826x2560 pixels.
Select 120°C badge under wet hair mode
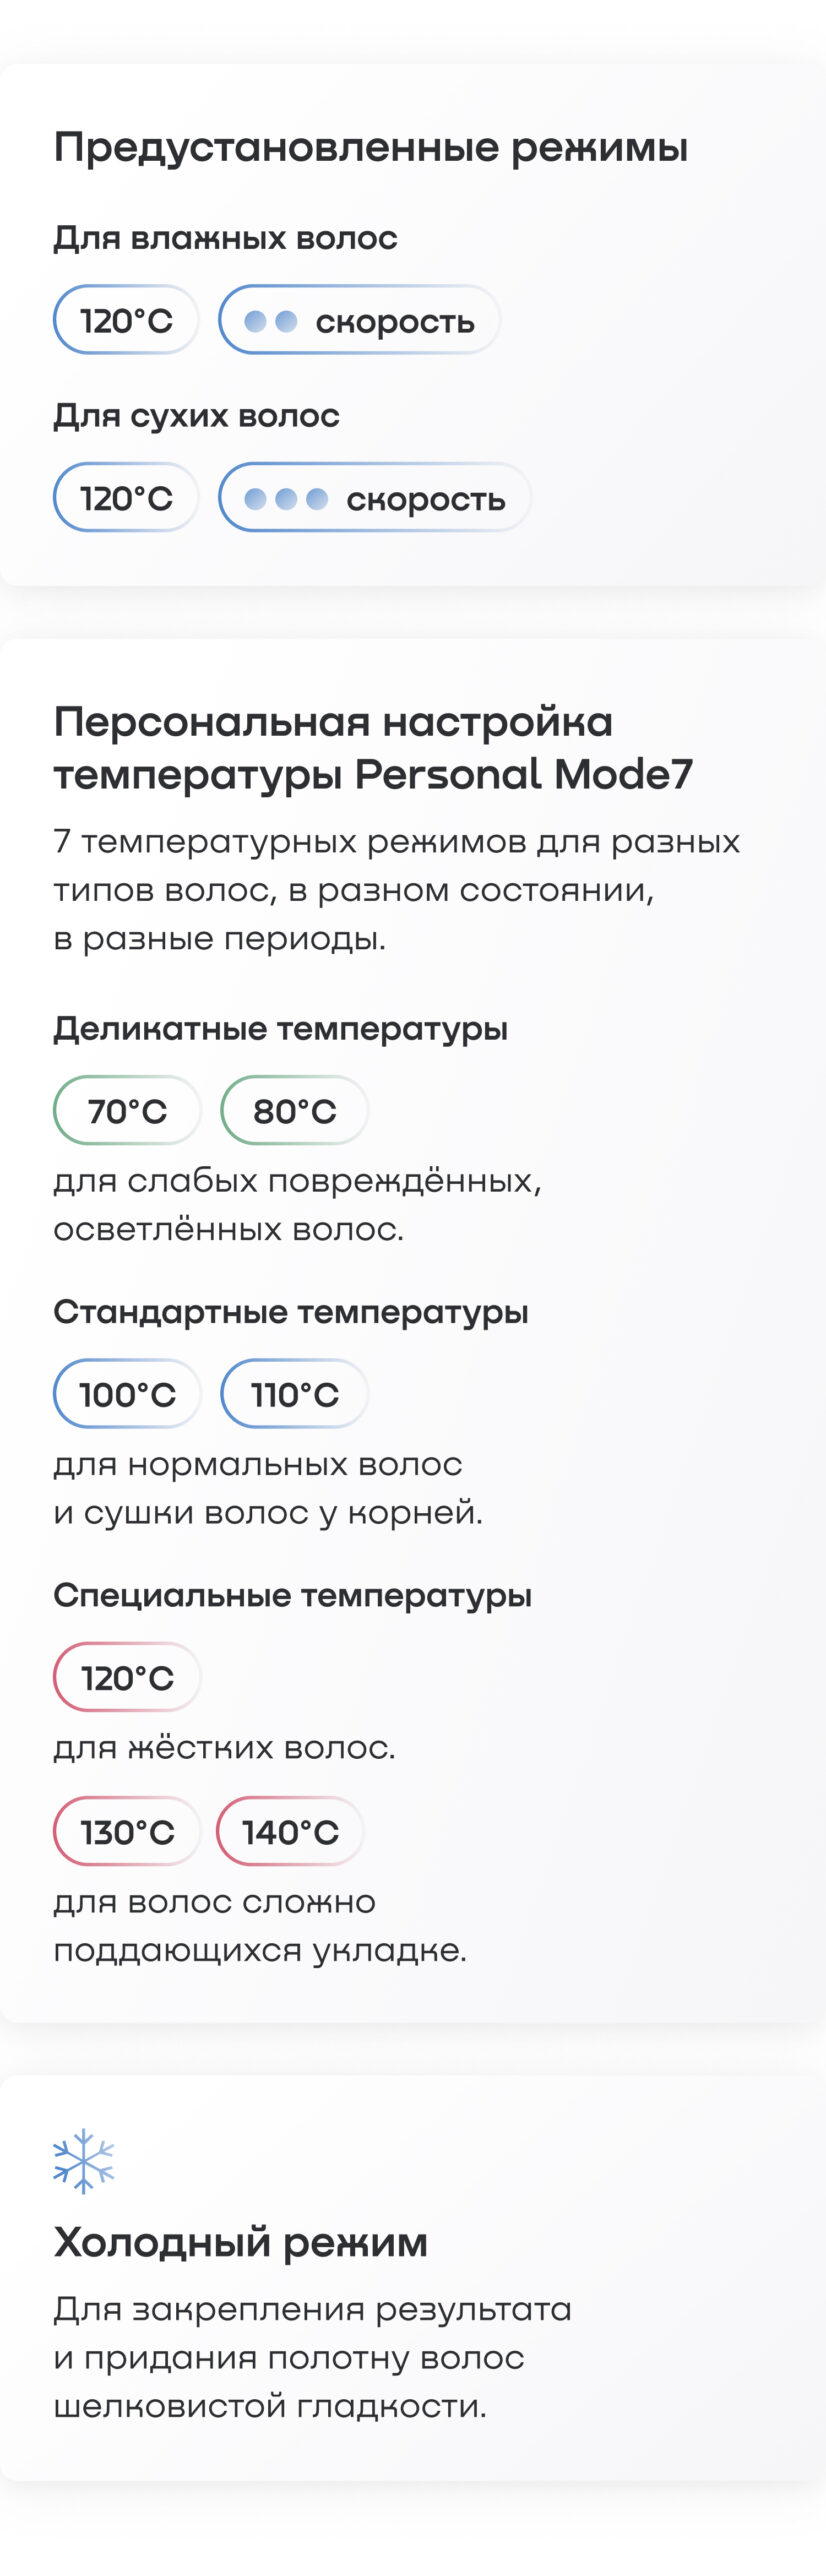point(126,320)
